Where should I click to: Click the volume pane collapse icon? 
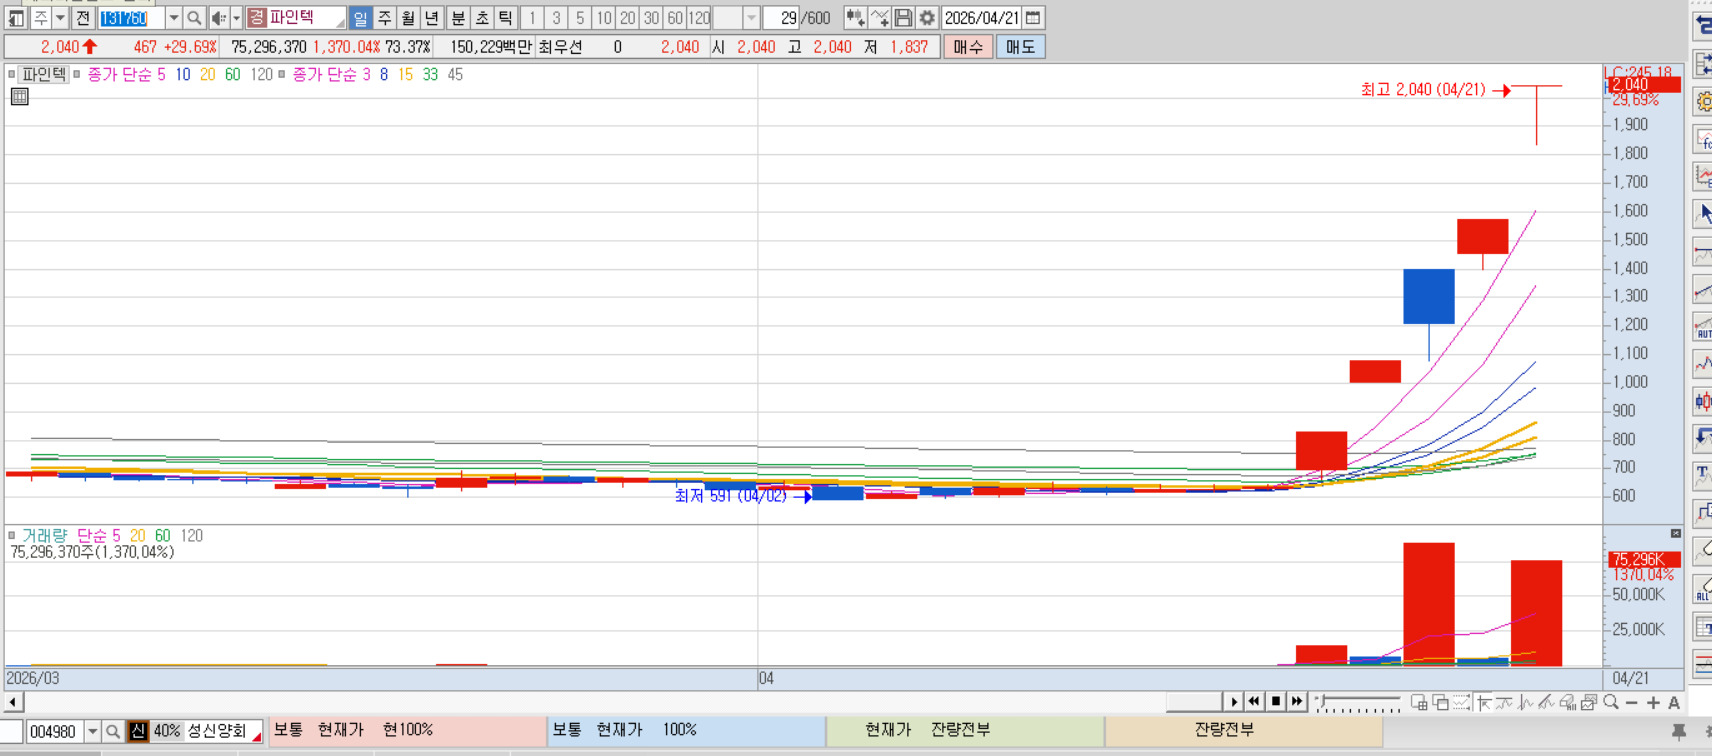coord(1676,533)
